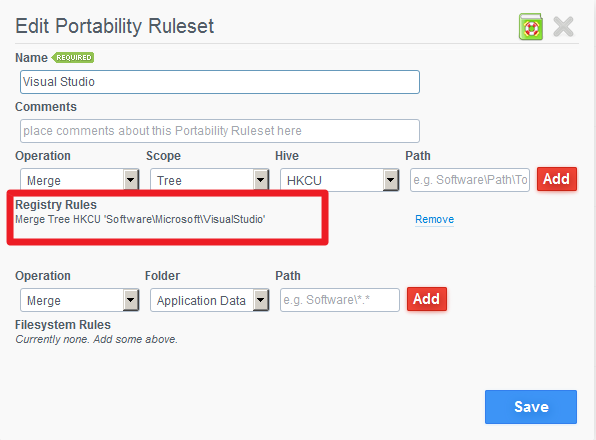This screenshot has width=596, height=440.
Task: Open the Hive HKCU dropdown
Action: click(x=339, y=180)
